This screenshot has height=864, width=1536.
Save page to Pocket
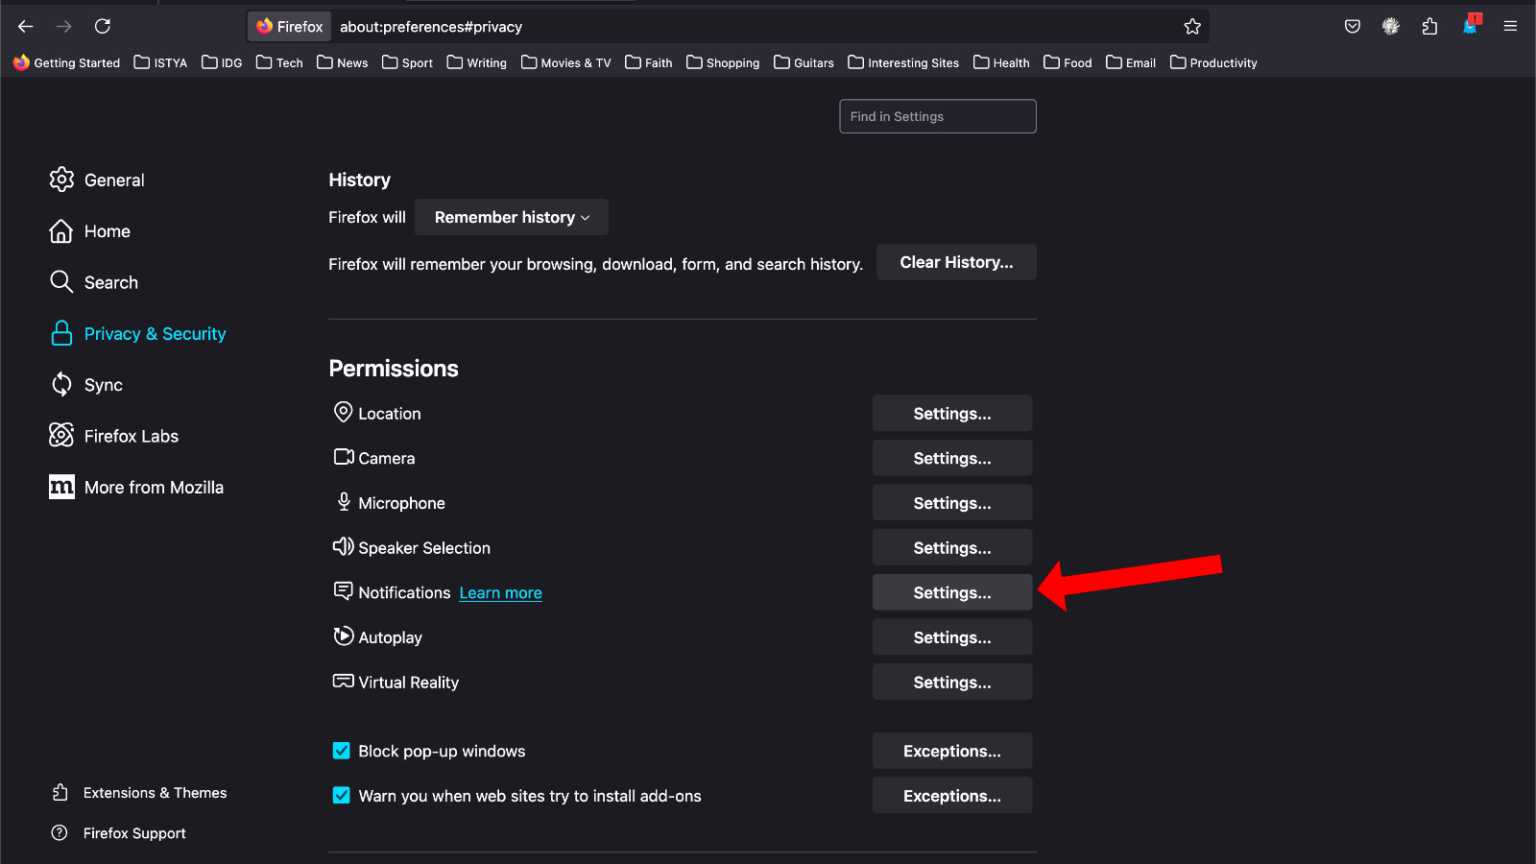pos(1352,26)
